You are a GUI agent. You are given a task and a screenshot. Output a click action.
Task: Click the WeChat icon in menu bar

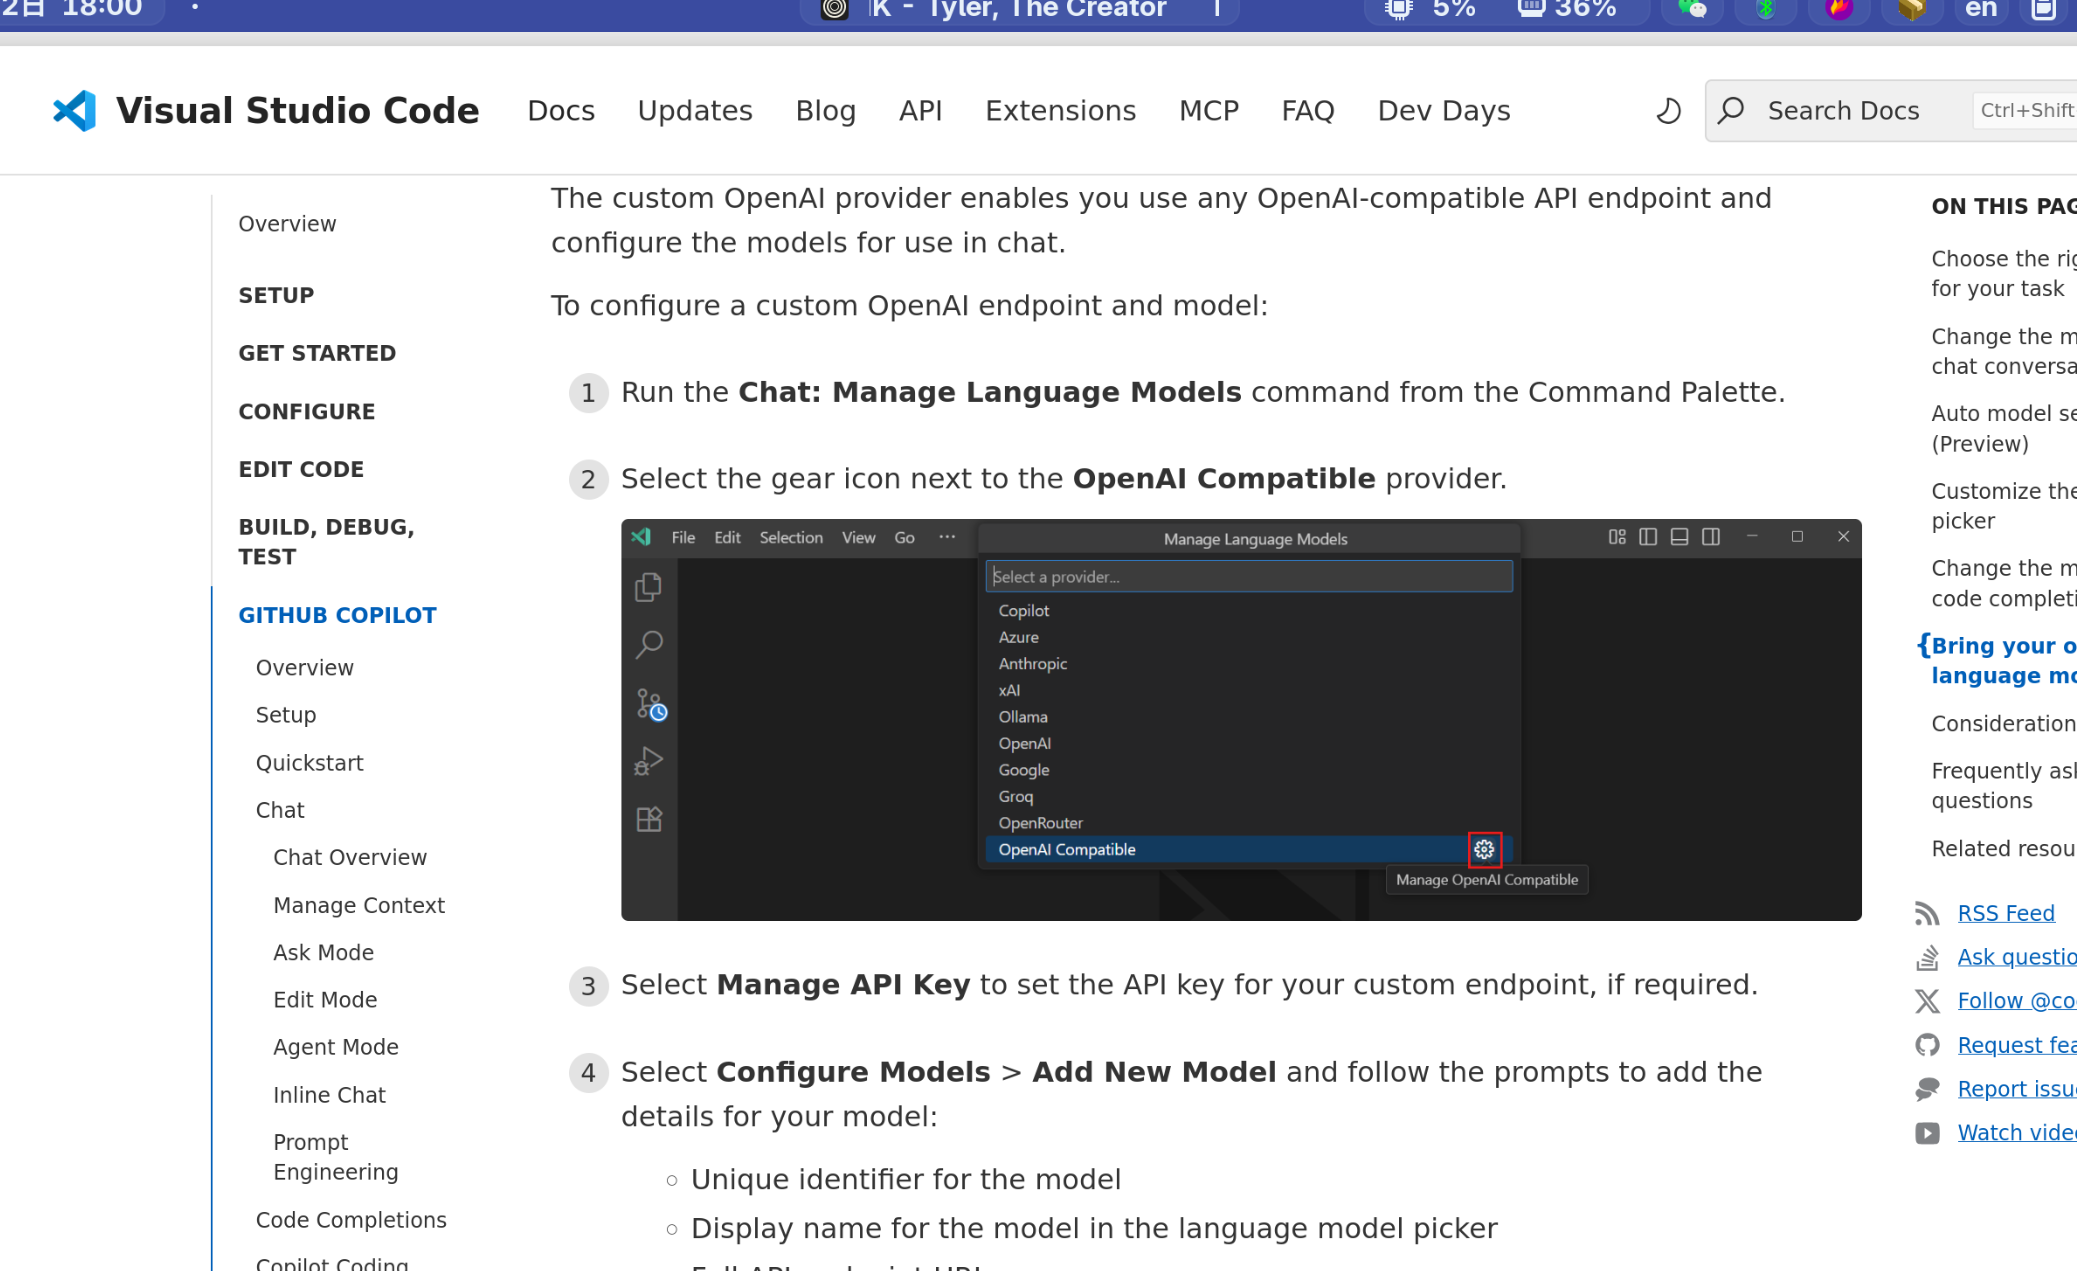click(x=1692, y=10)
